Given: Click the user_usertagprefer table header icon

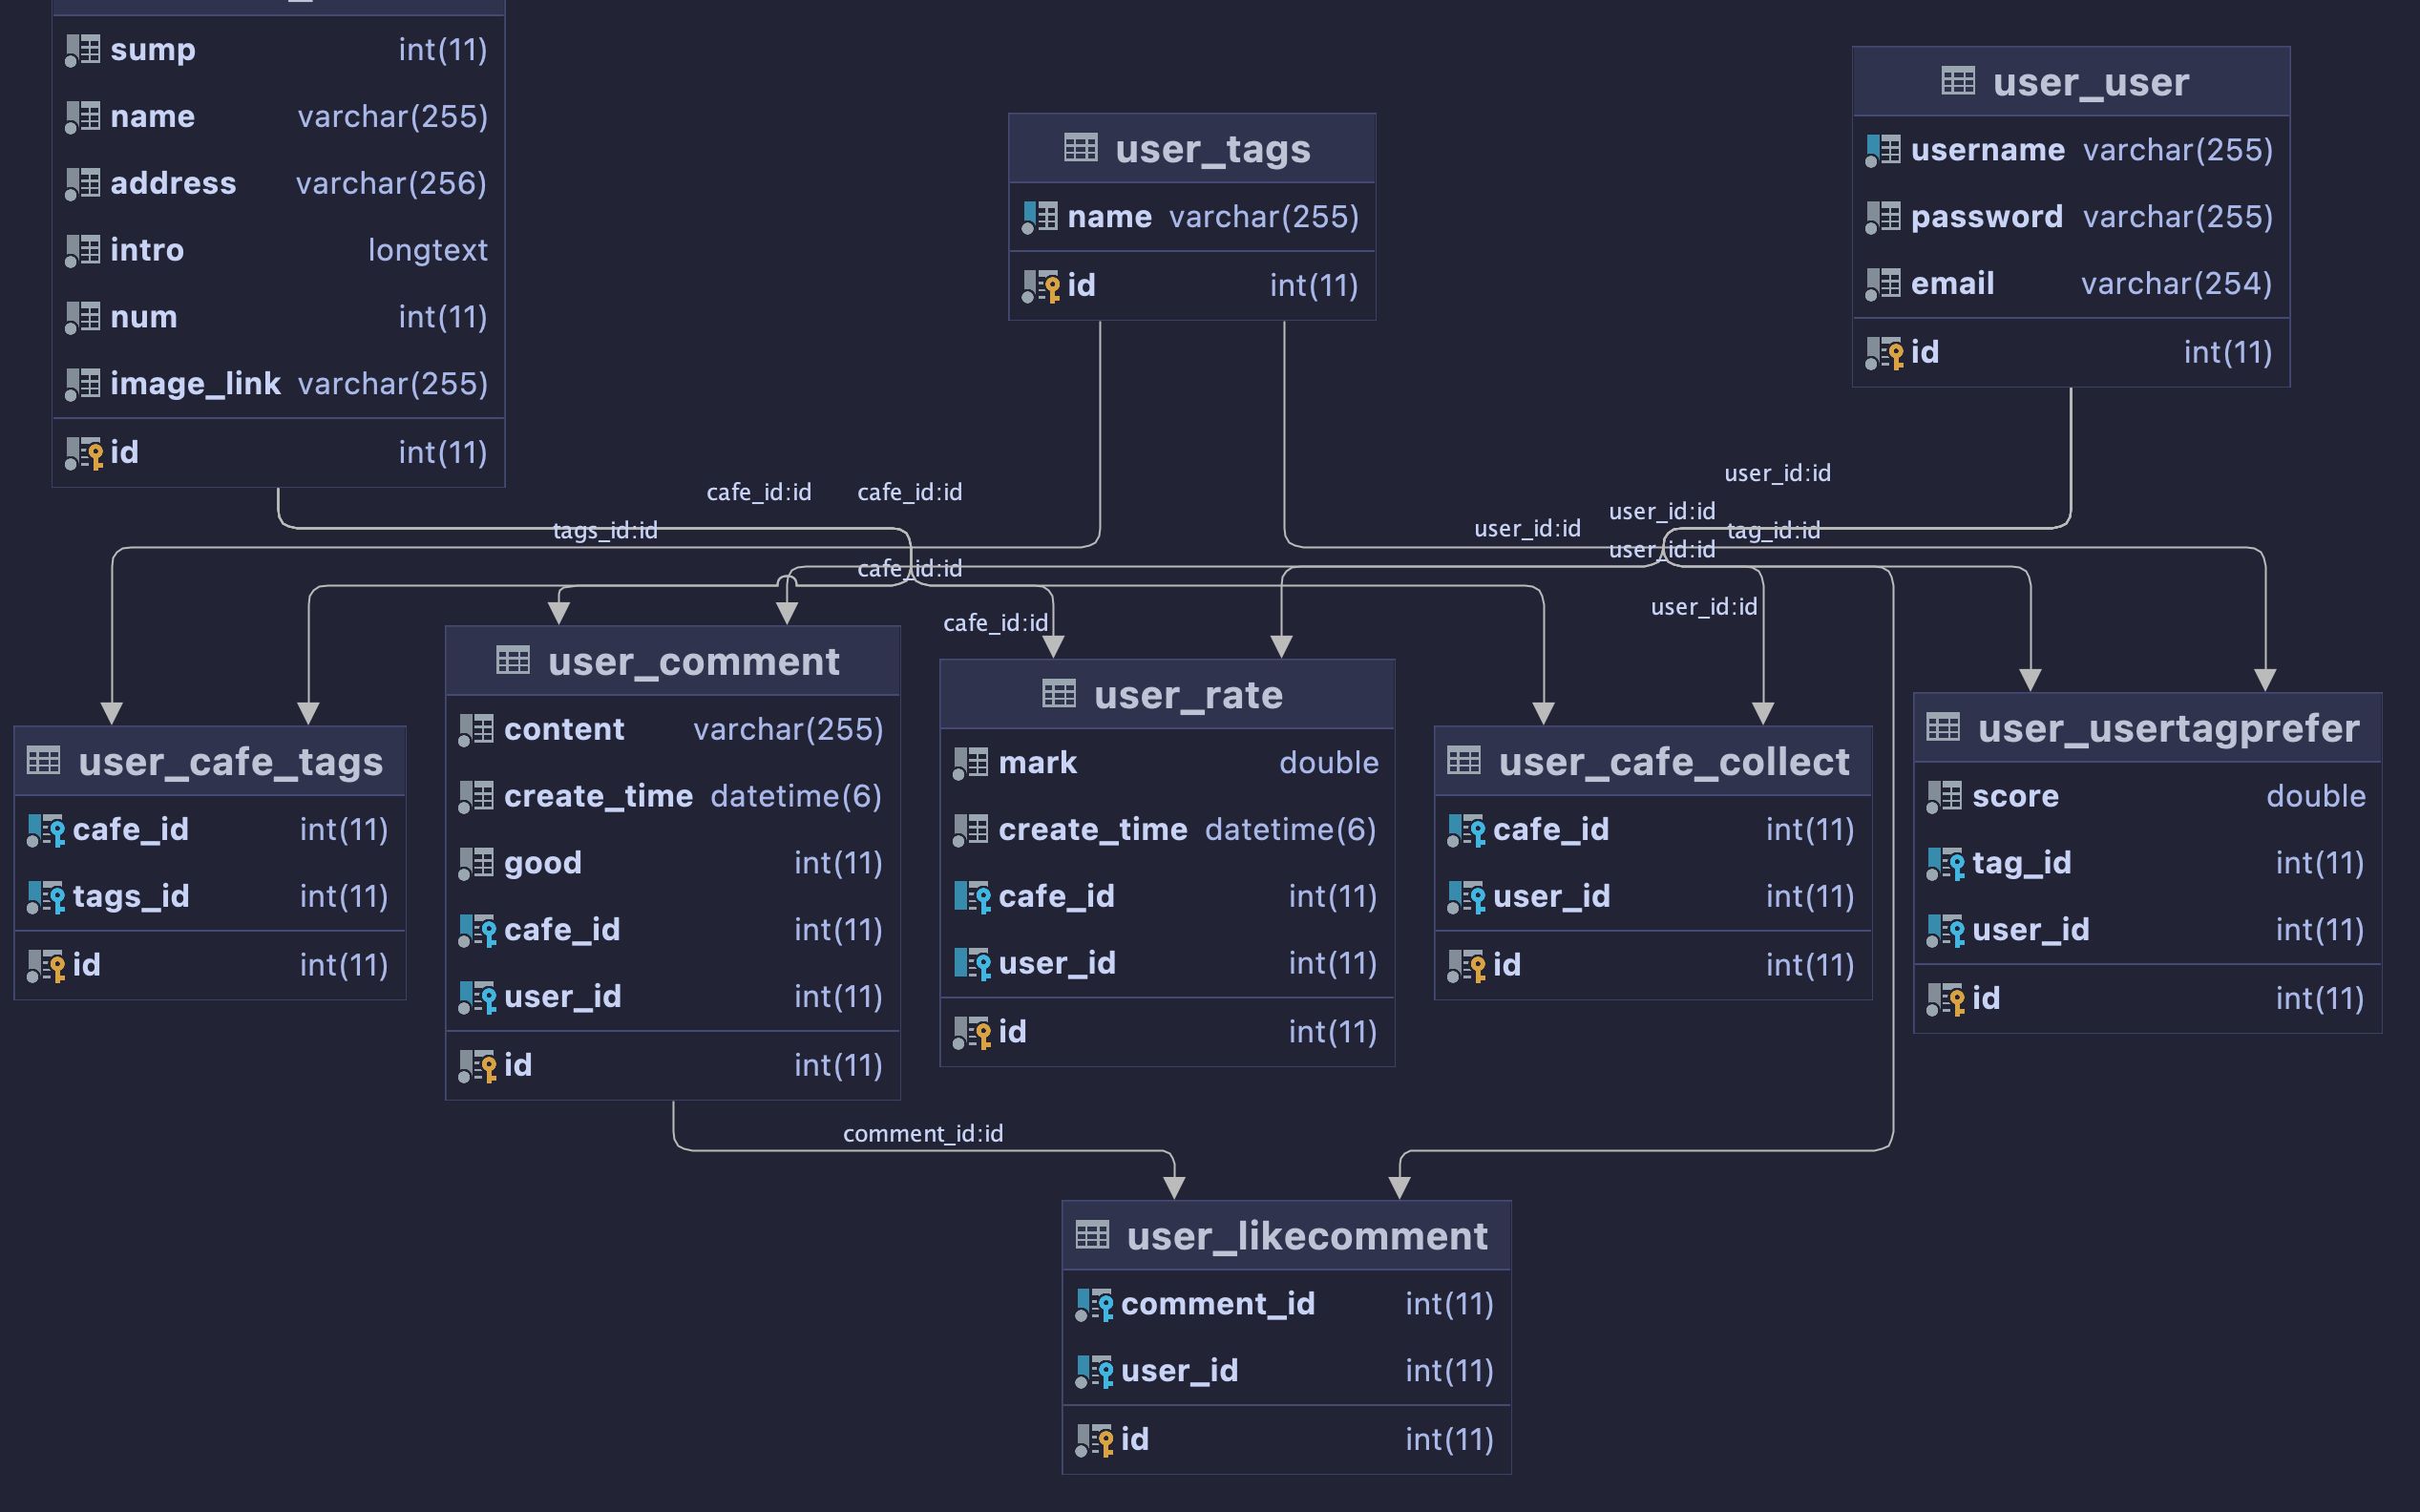Looking at the screenshot, I should point(1942,728).
